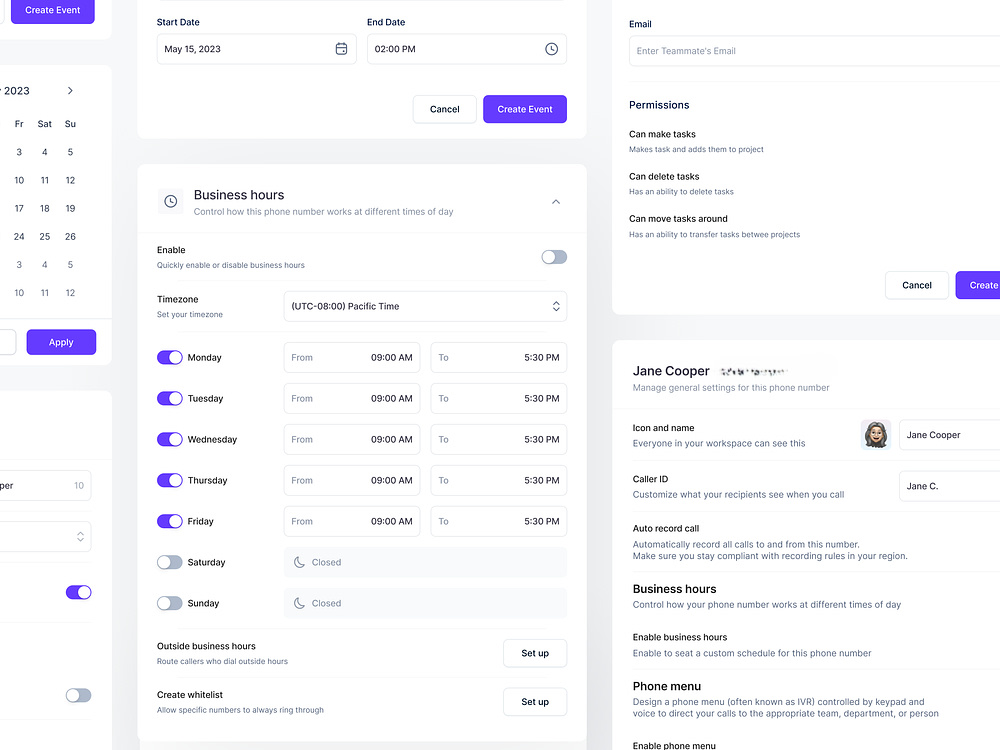This screenshot has width=1000, height=750.
Task: Disable the Thursday toggle
Action: pos(170,480)
